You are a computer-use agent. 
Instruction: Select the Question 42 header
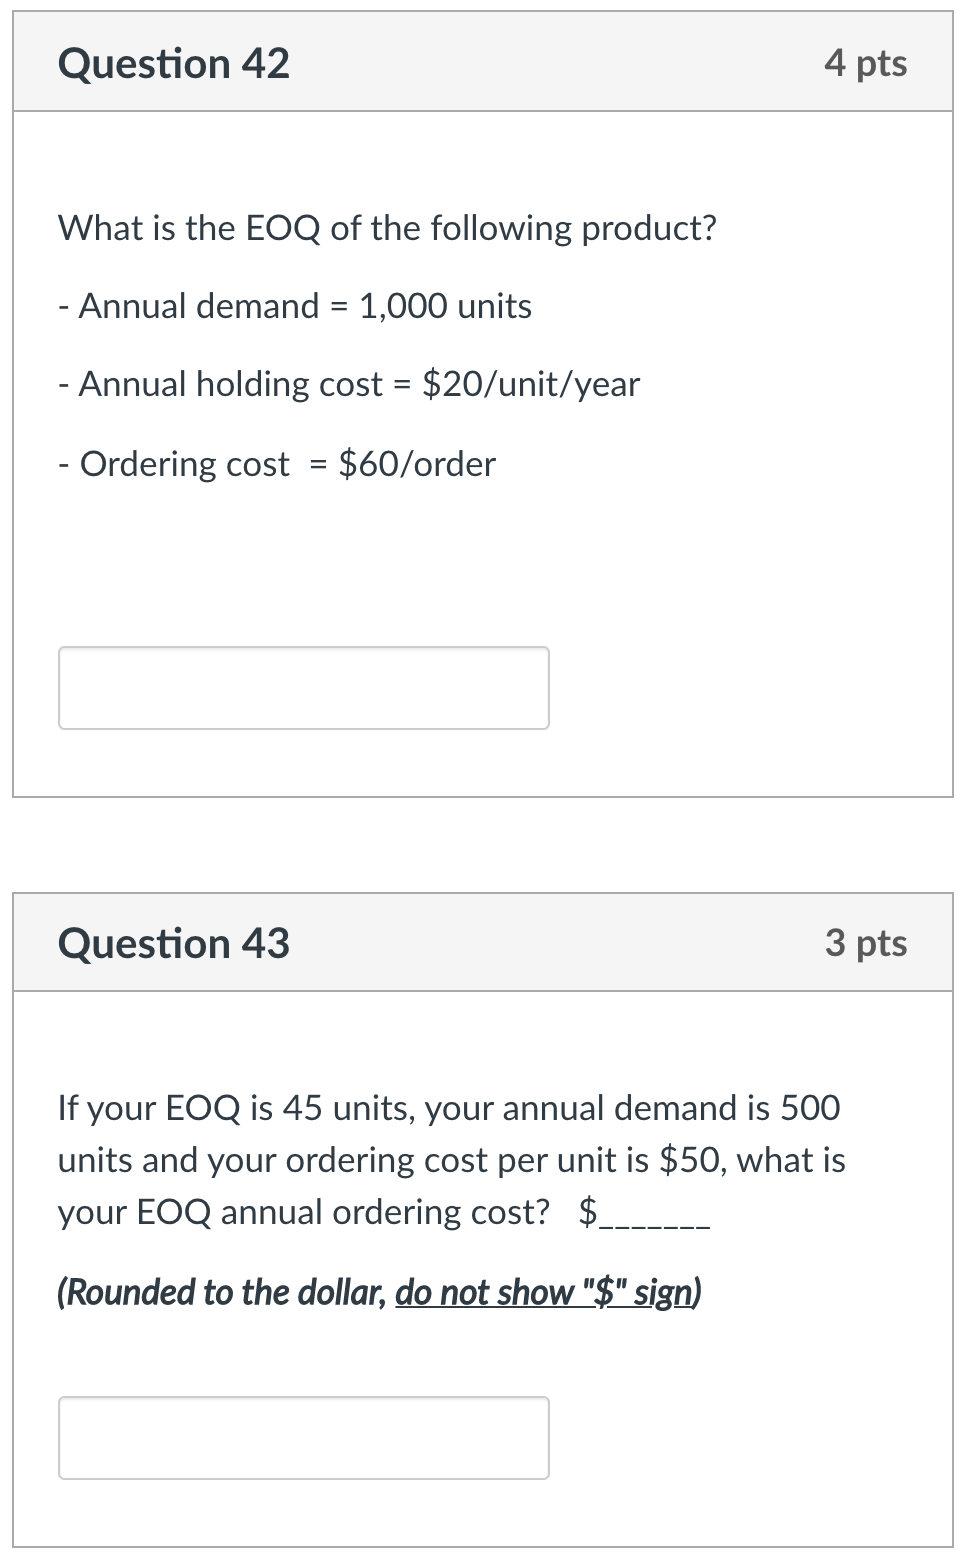(175, 62)
